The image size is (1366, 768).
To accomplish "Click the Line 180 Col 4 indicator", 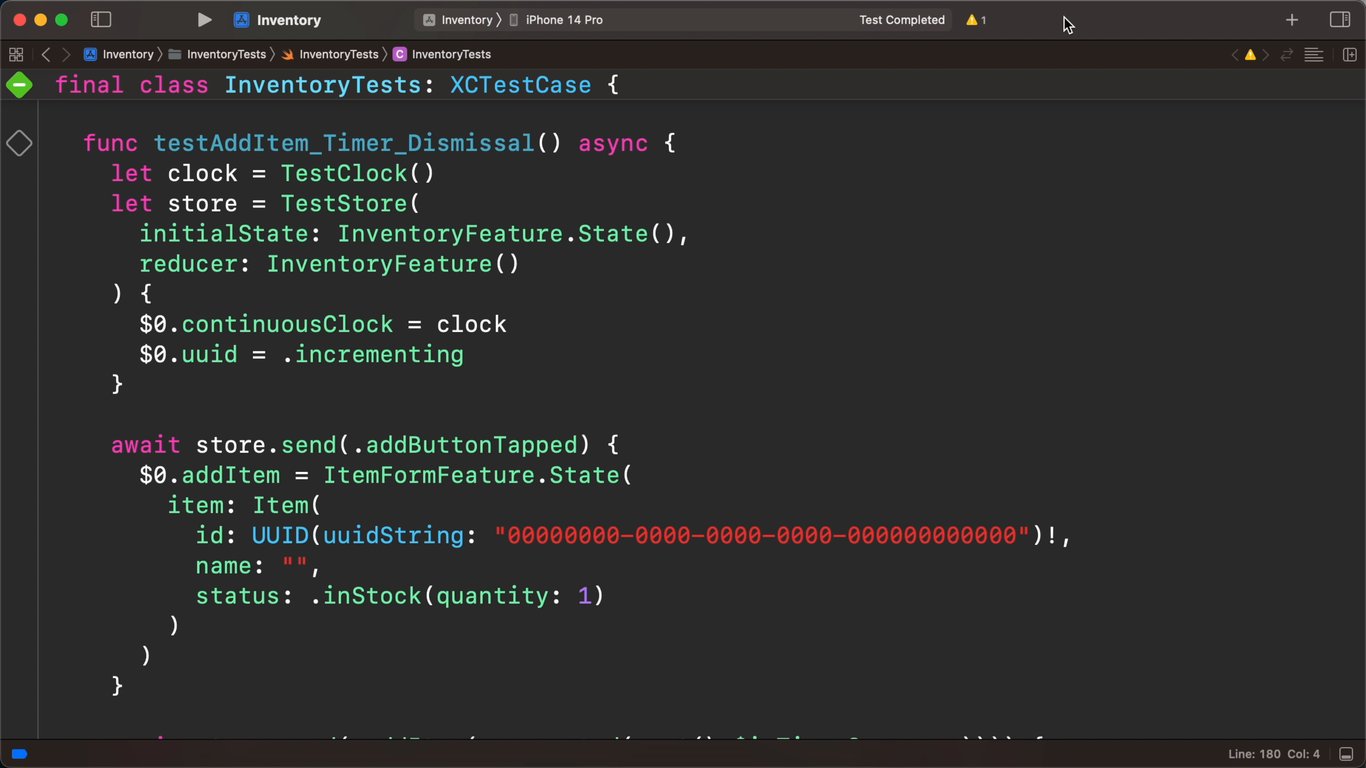I will click(x=1274, y=754).
